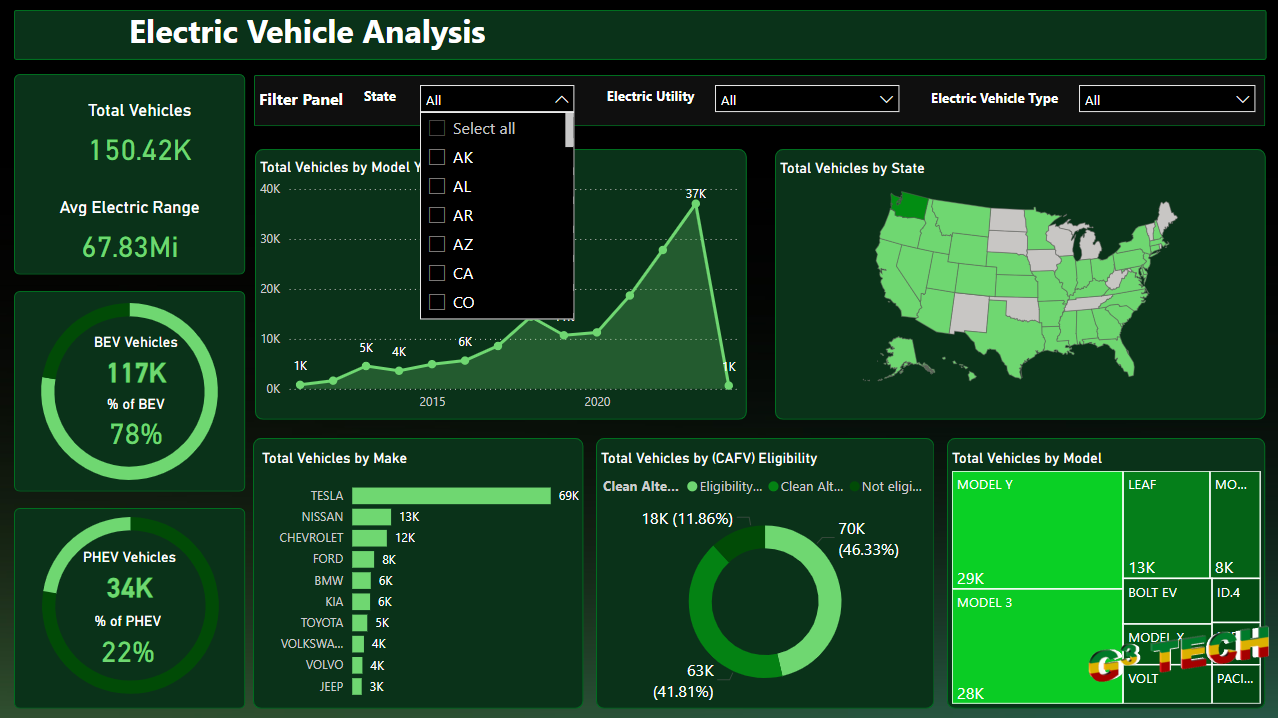Select the FORD bar in Make chart
This screenshot has height=718, width=1278.
363,559
